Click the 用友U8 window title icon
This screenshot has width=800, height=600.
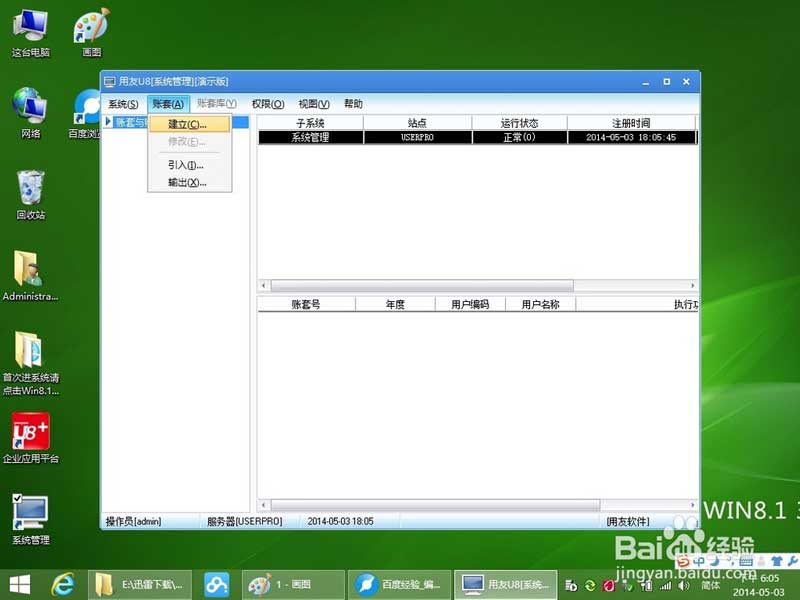tap(110, 82)
